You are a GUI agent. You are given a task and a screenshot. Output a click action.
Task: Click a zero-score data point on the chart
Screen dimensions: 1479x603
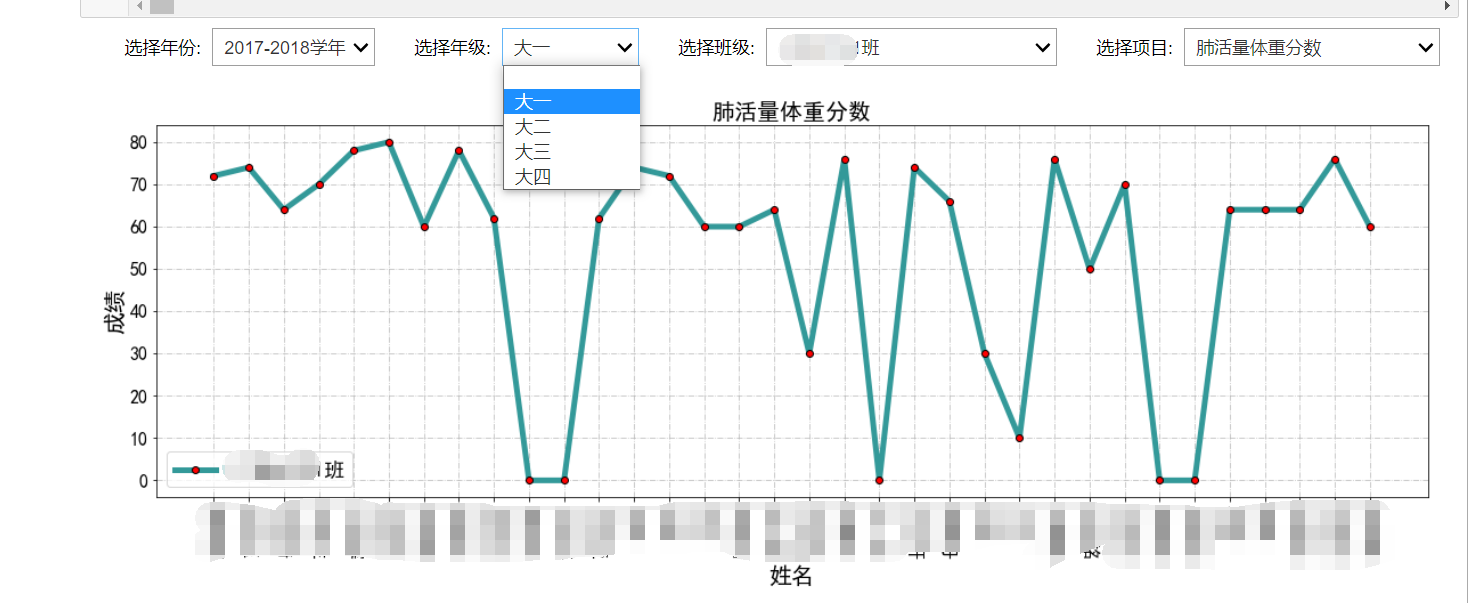[x=529, y=481]
